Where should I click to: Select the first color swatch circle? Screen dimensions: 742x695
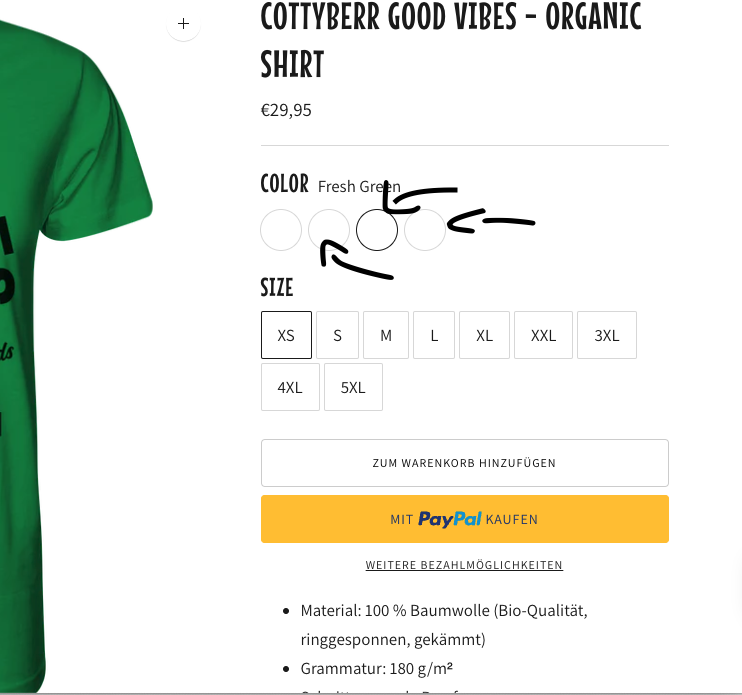[x=281, y=230]
